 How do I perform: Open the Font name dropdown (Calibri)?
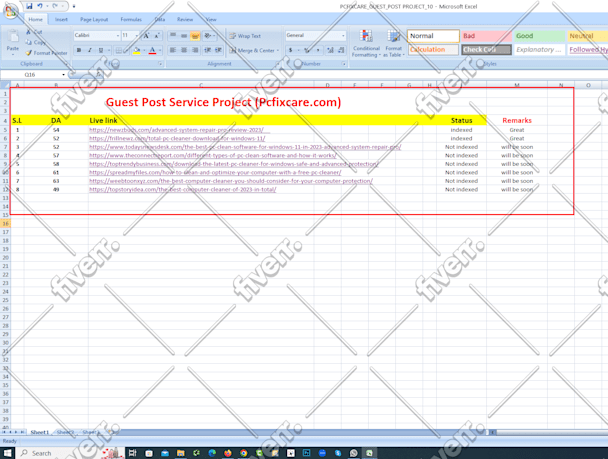pos(117,36)
